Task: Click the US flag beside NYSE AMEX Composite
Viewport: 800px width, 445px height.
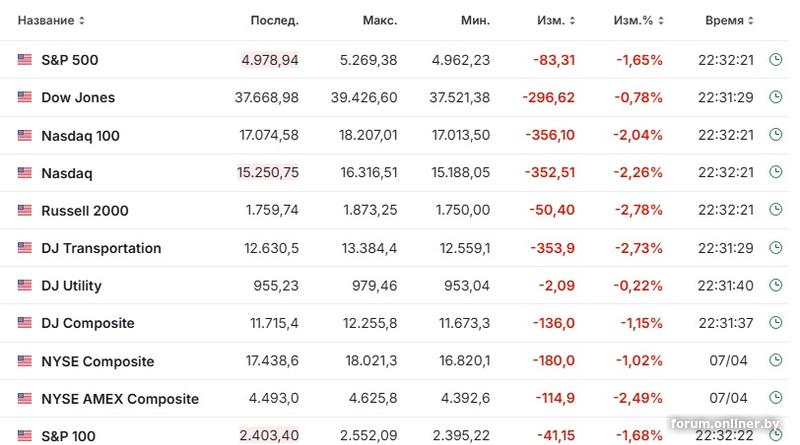Action: click(x=24, y=398)
